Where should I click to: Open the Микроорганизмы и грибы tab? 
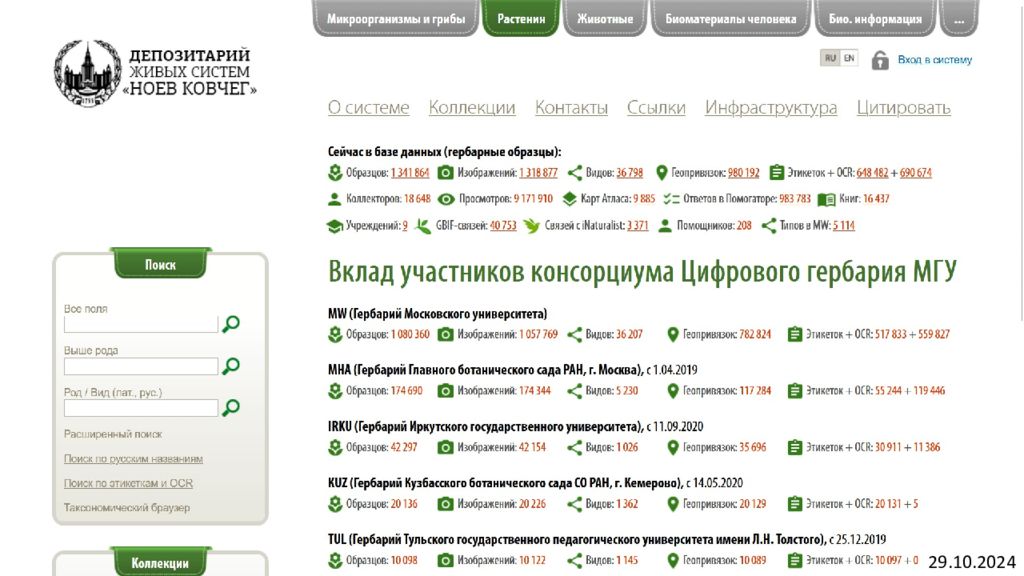click(x=396, y=19)
